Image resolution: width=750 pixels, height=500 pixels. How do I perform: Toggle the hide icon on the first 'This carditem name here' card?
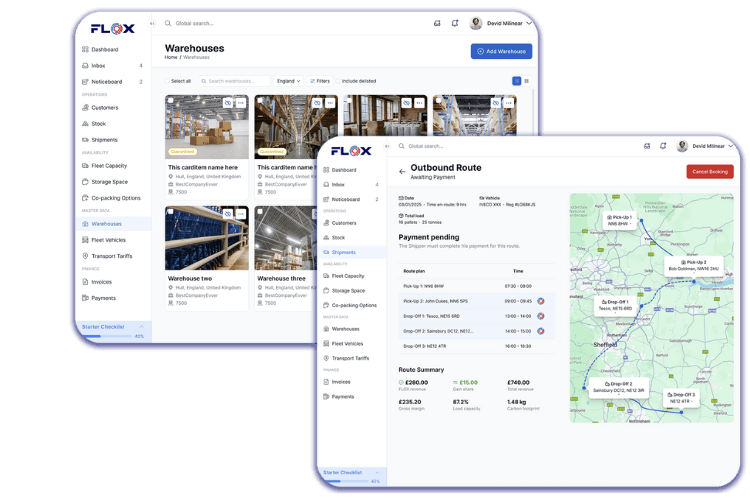click(x=228, y=103)
